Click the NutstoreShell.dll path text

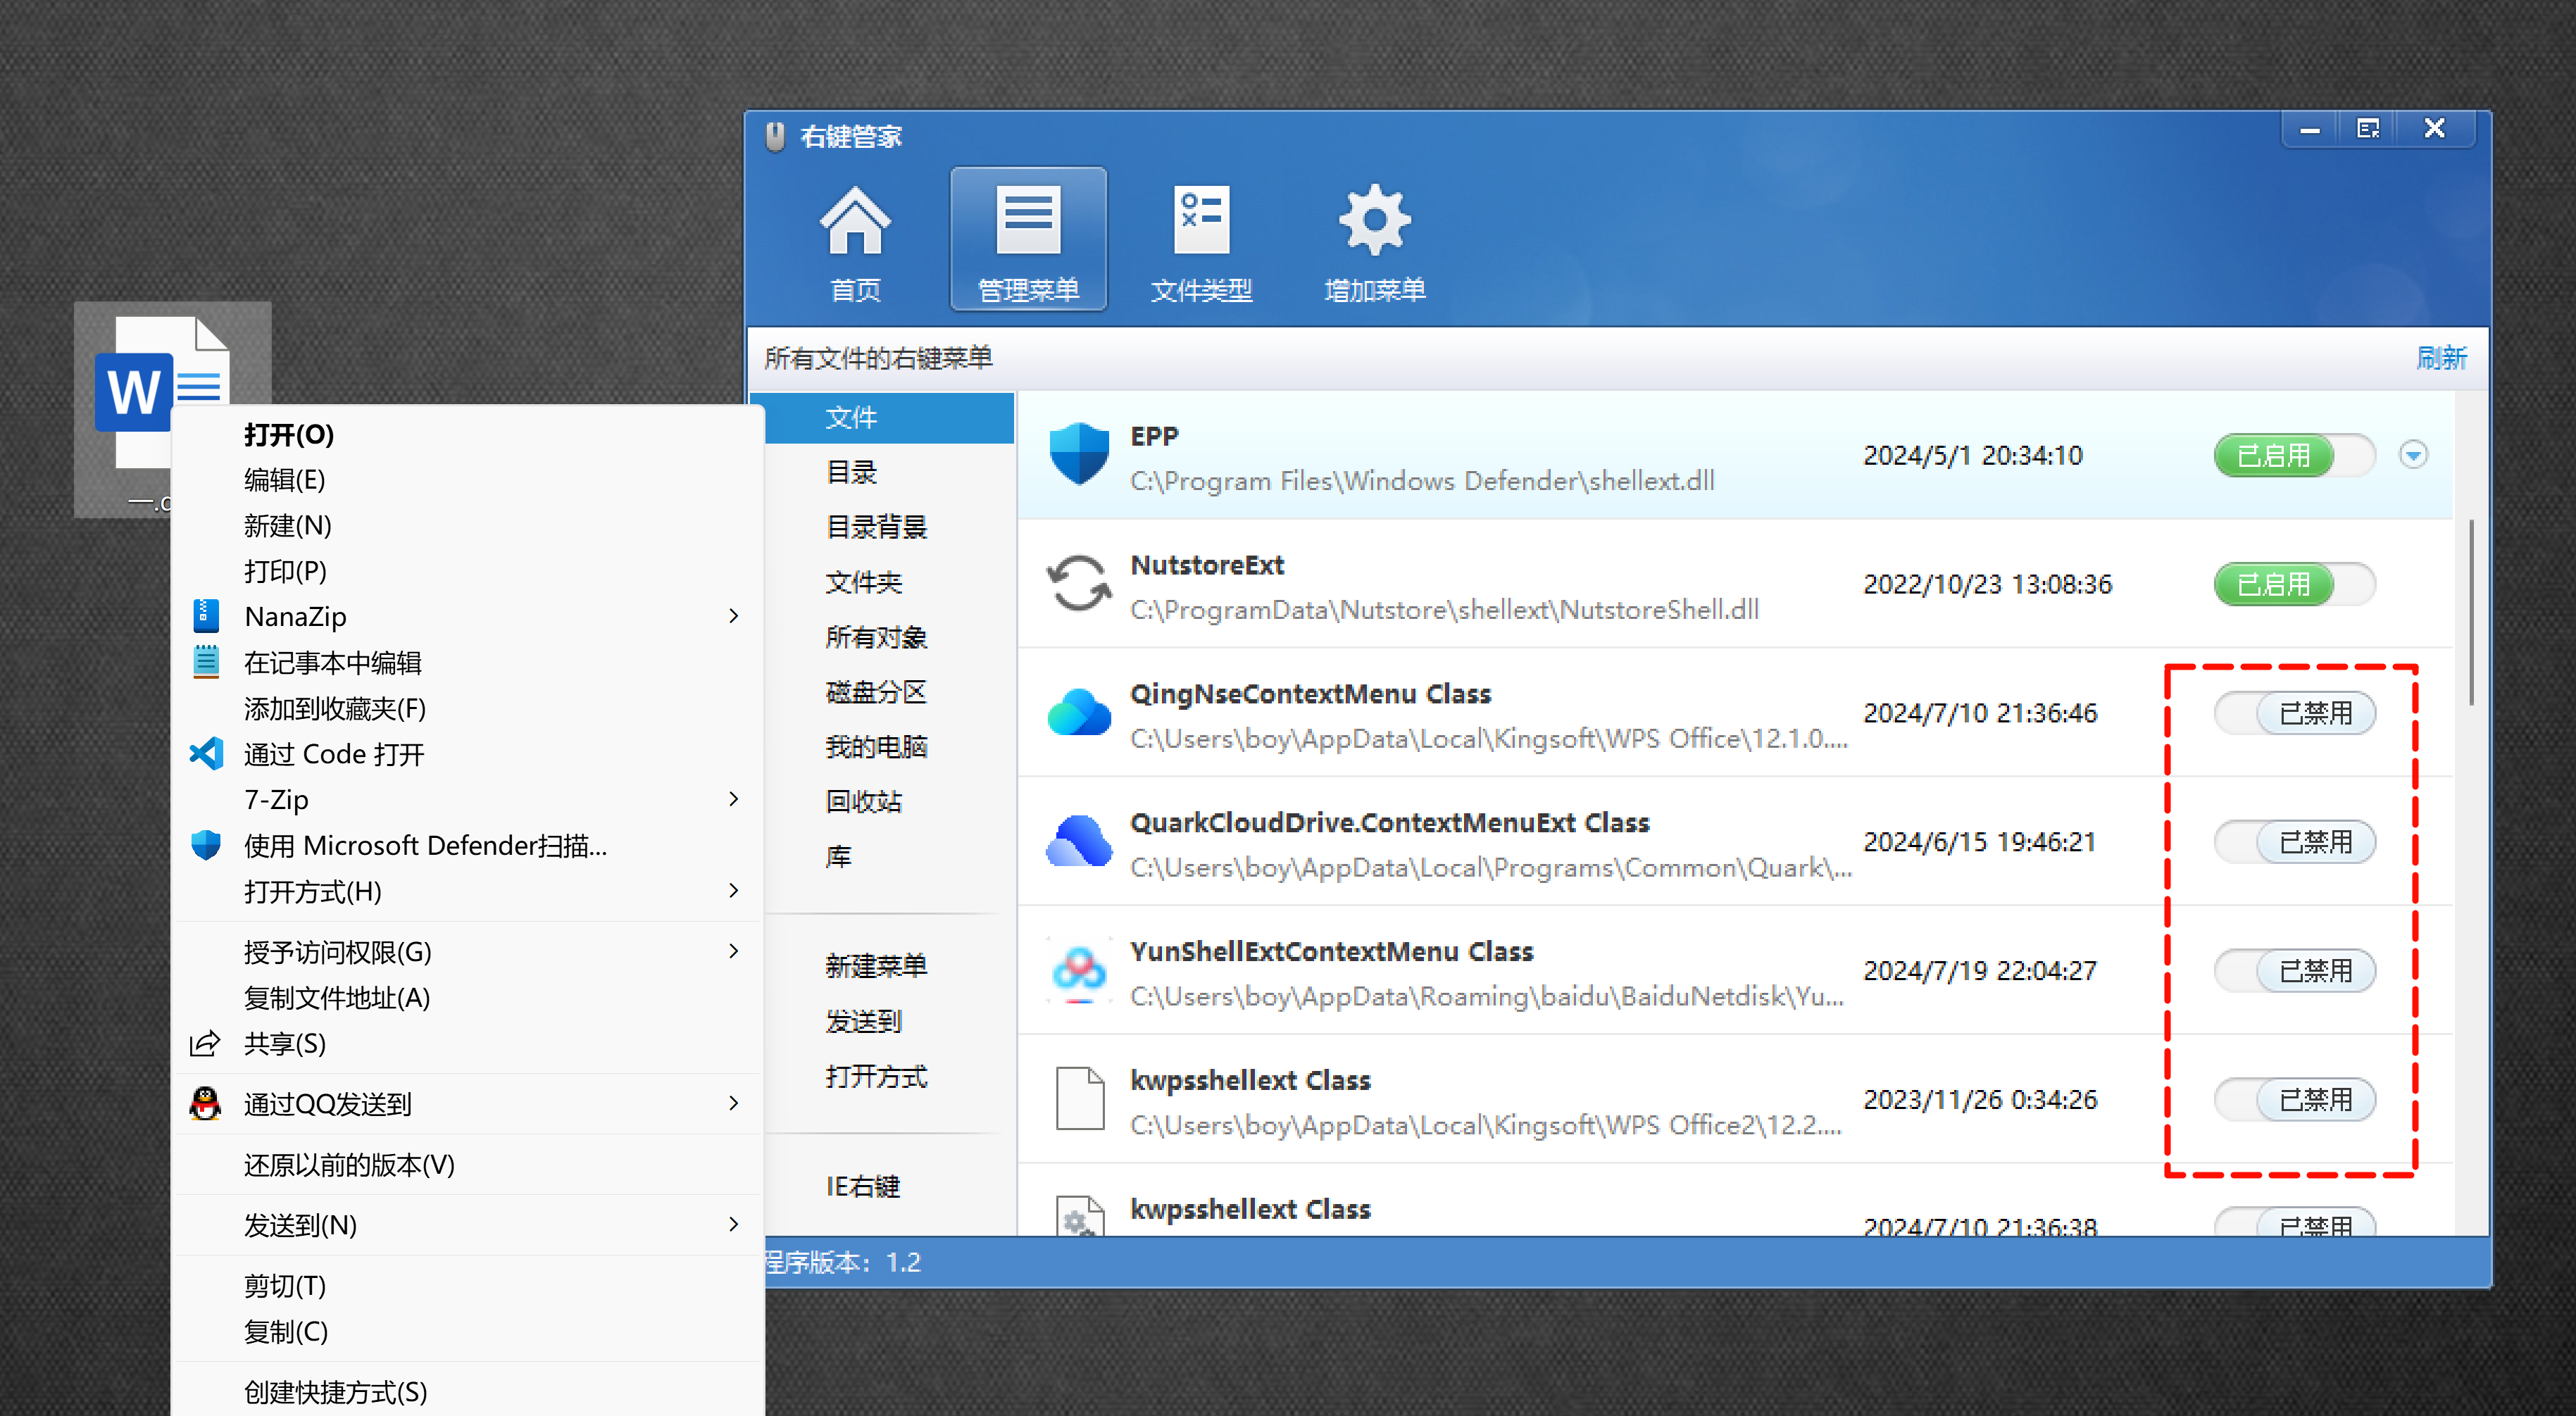(x=1444, y=609)
